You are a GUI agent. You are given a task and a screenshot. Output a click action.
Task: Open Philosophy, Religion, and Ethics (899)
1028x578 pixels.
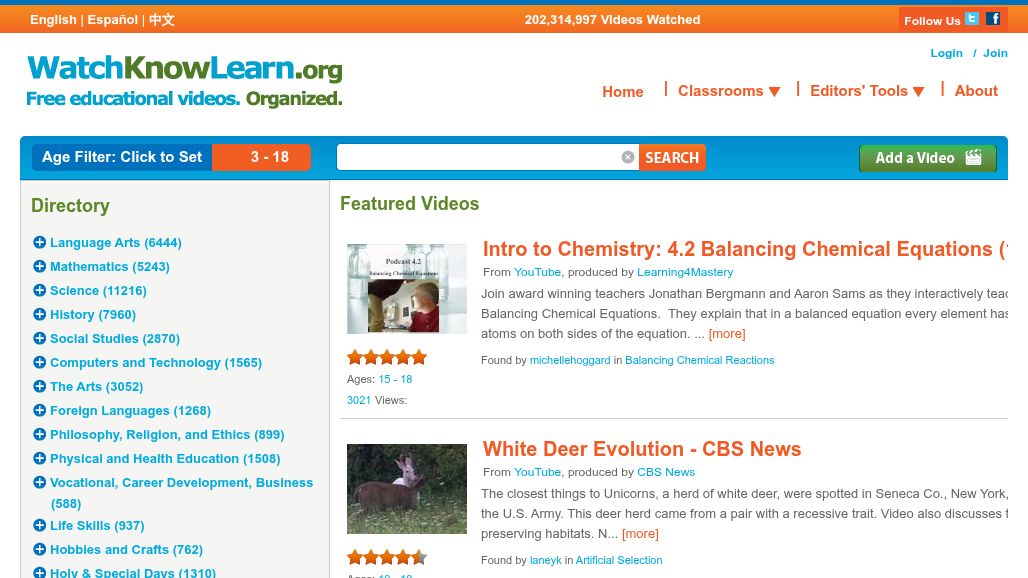tap(167, 434)
